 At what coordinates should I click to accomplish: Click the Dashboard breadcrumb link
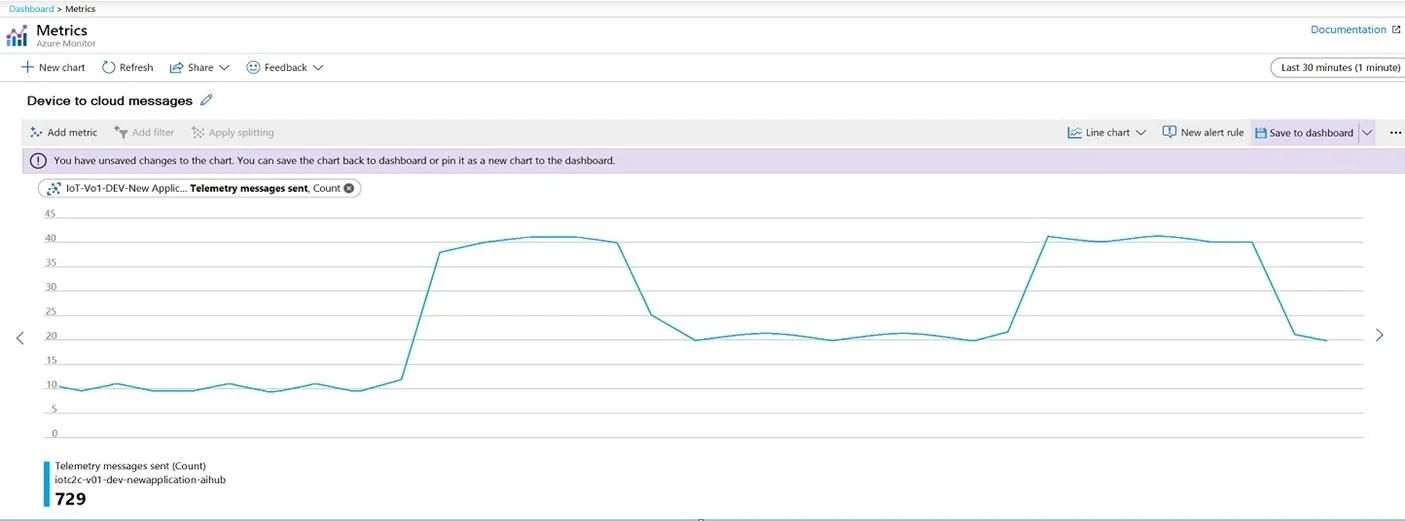(x=31, y=8)
